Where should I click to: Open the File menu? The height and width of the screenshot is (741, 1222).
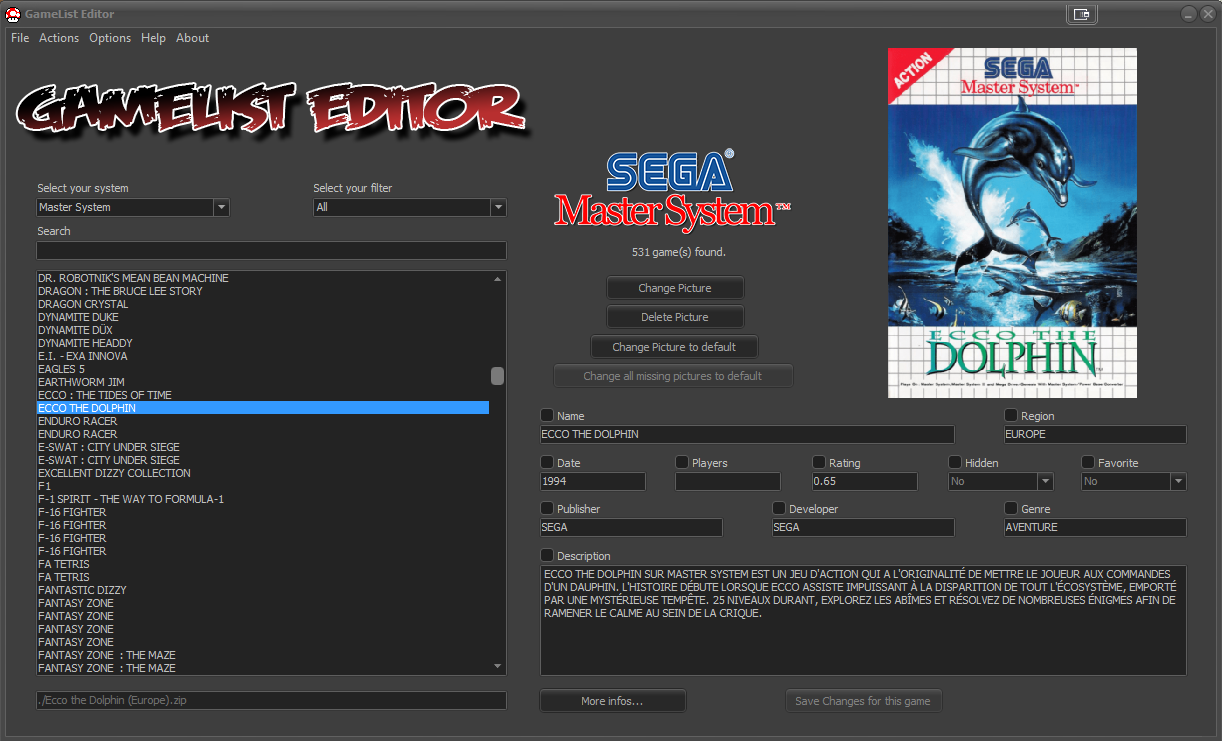[20, 38]
